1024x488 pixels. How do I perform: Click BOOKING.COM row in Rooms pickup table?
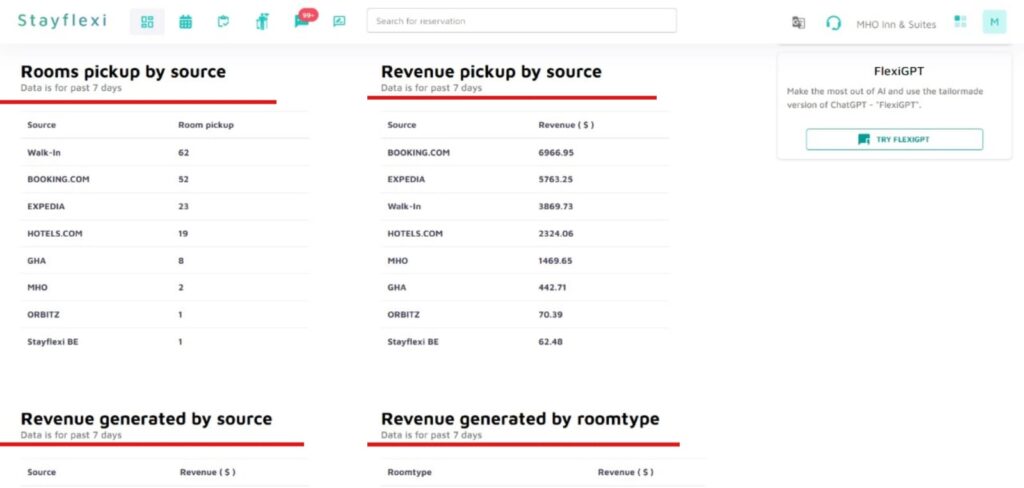165,179
